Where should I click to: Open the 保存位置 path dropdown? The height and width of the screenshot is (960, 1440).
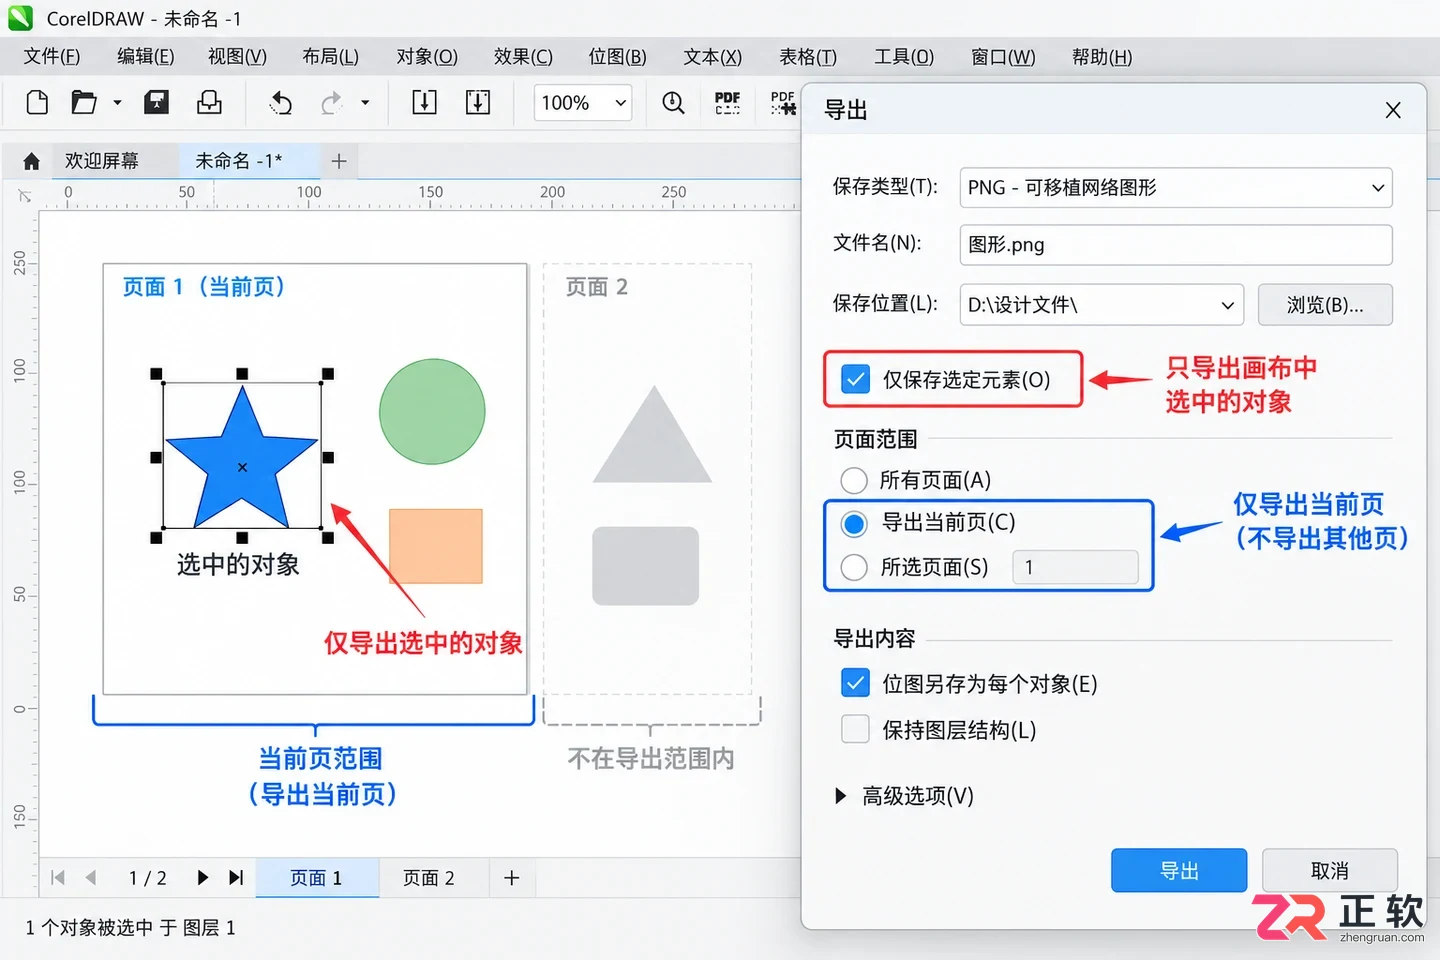(1101, 305)
